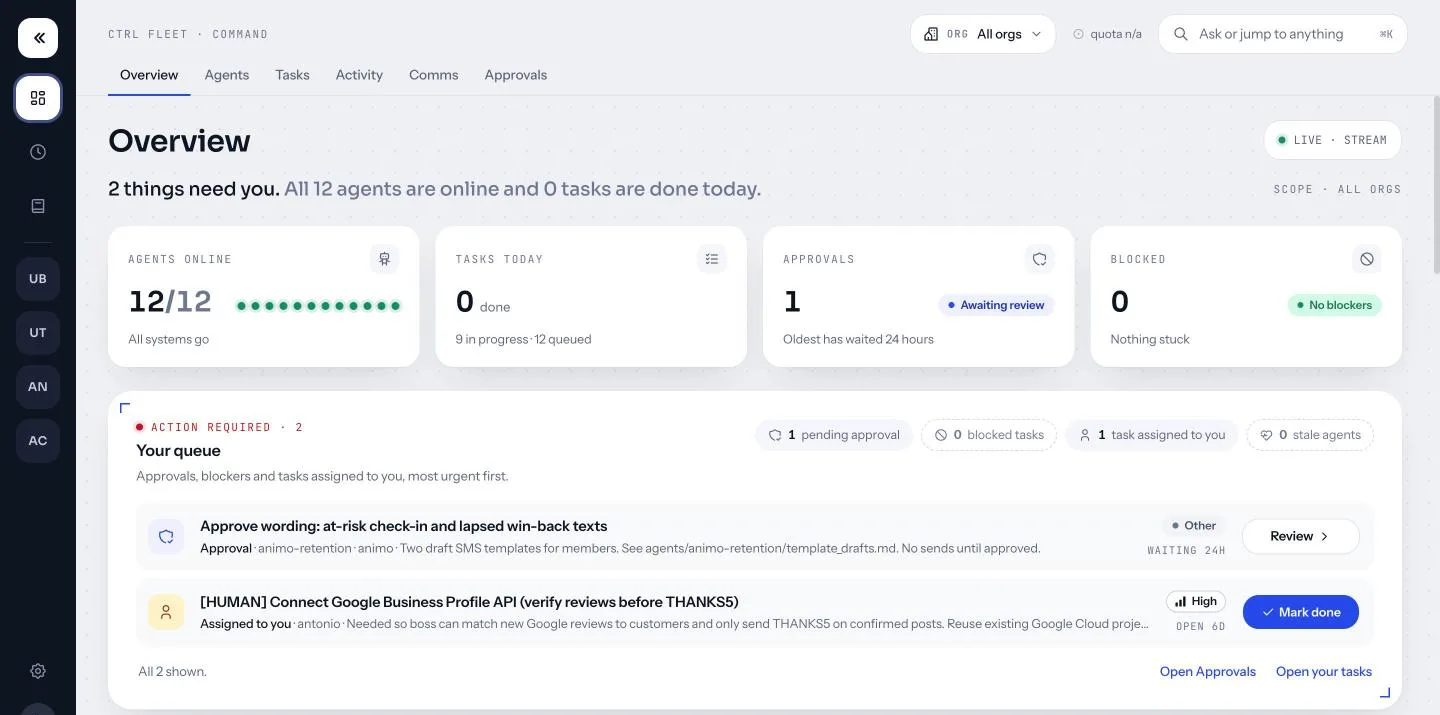1440x715 pixels.
Task: Open the notebook docs icon in sidebar
Action: [38, 206]
